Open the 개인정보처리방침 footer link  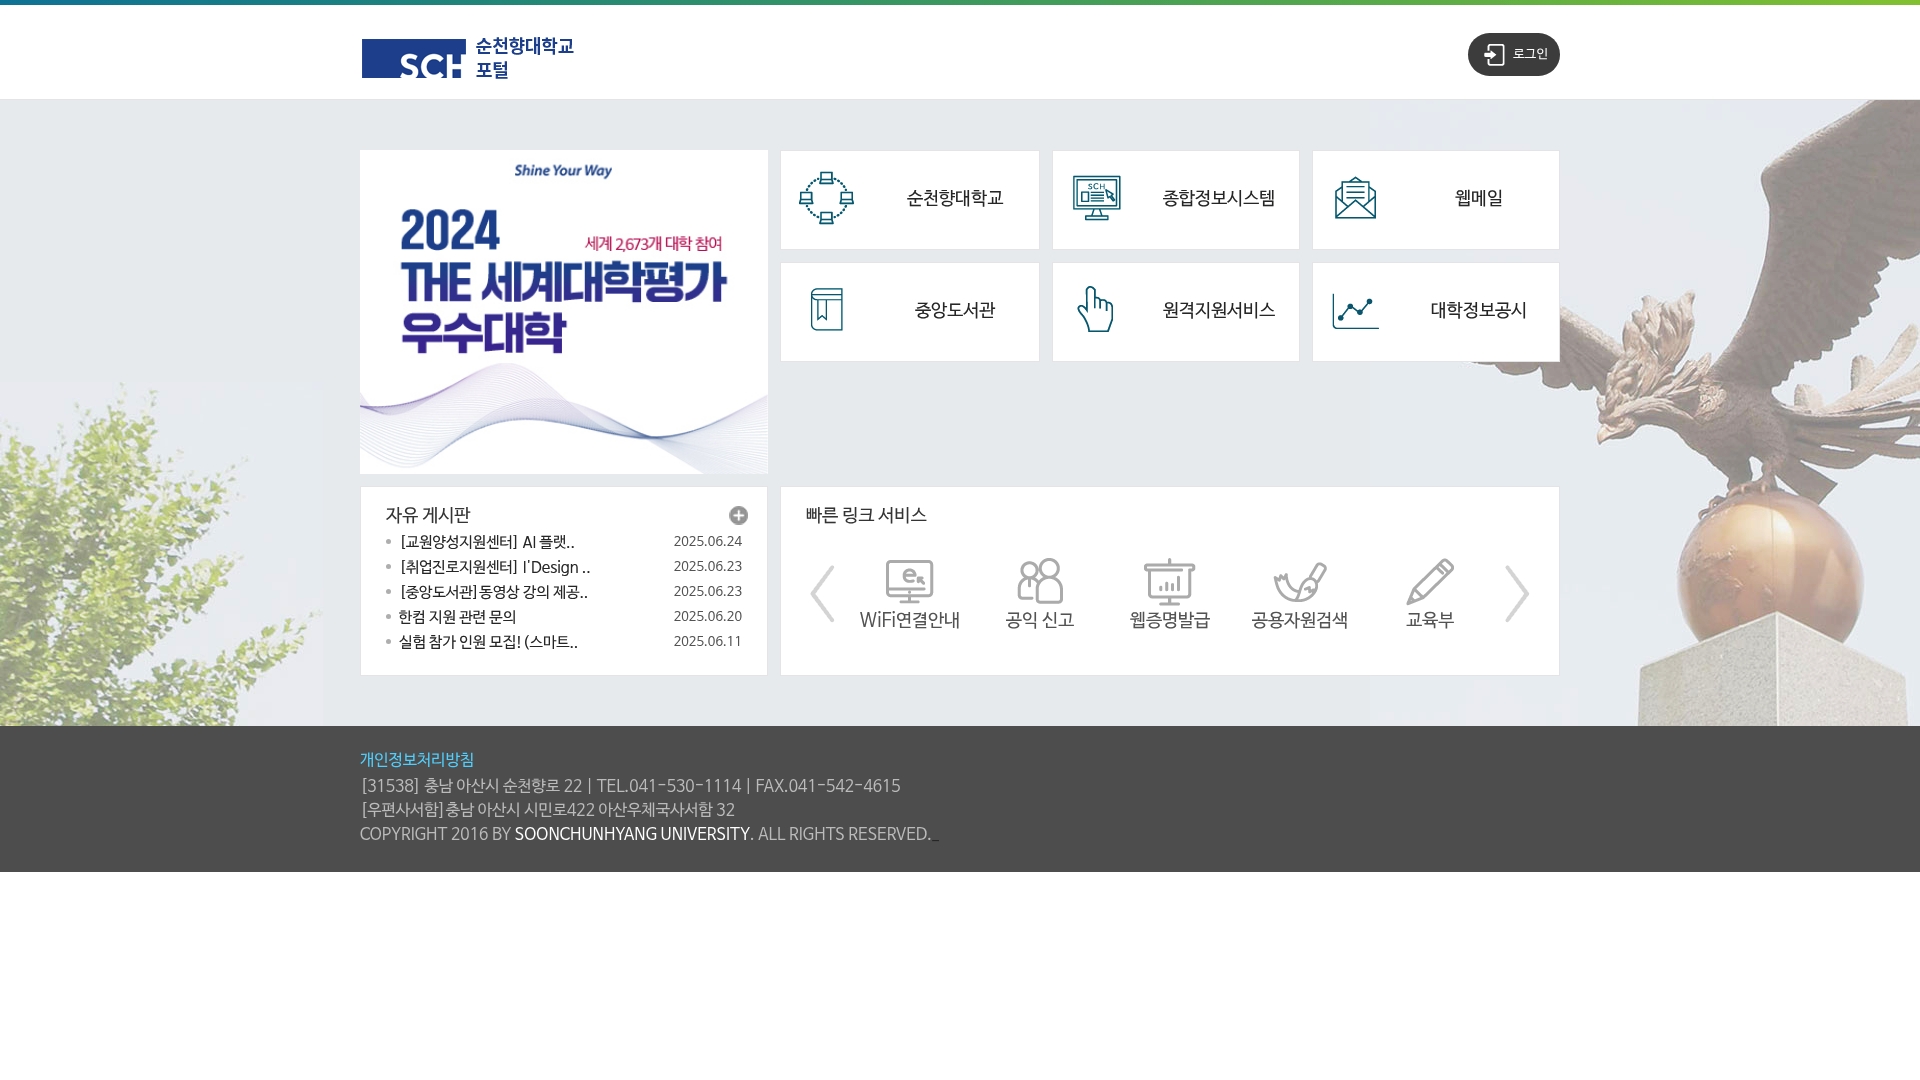tap(417, 760)
